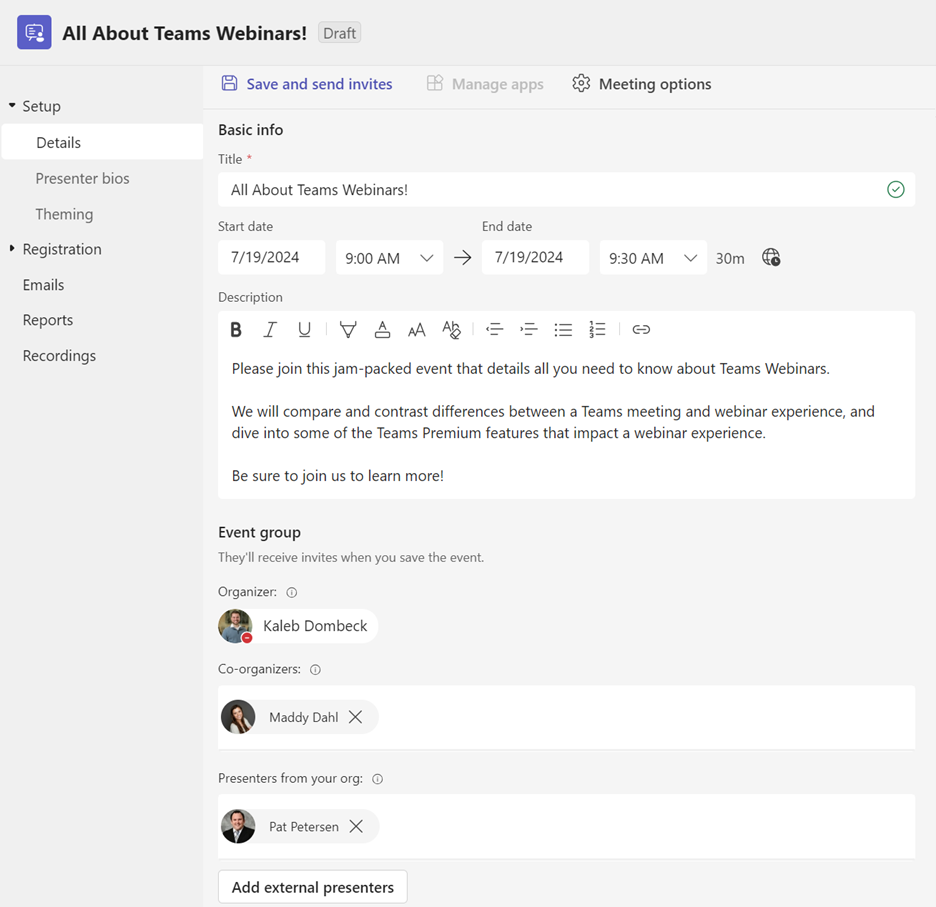Collapse the Setup section in the sidebar
Viewport: 936px width, 907px height.
coord(11,105)
